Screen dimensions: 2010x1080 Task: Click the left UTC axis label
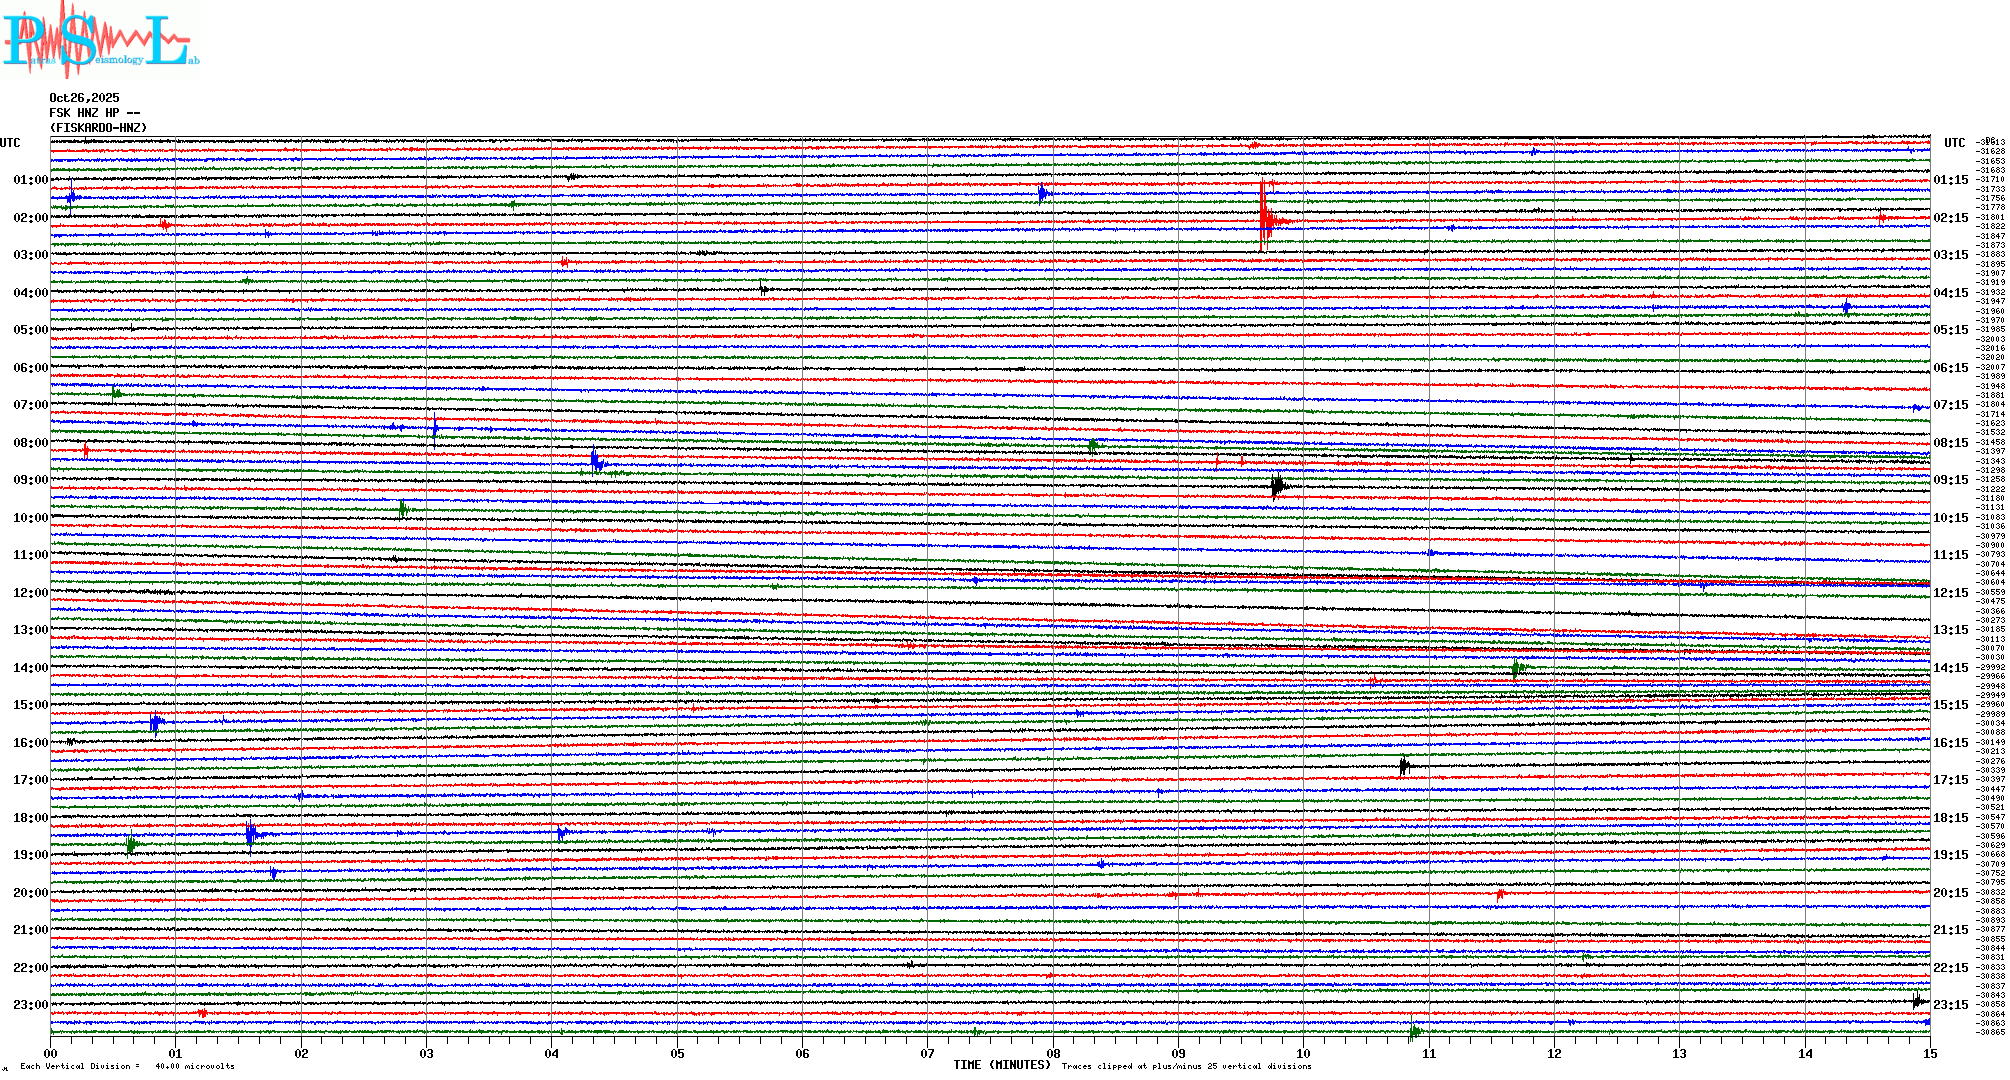(x=10, y=143)
